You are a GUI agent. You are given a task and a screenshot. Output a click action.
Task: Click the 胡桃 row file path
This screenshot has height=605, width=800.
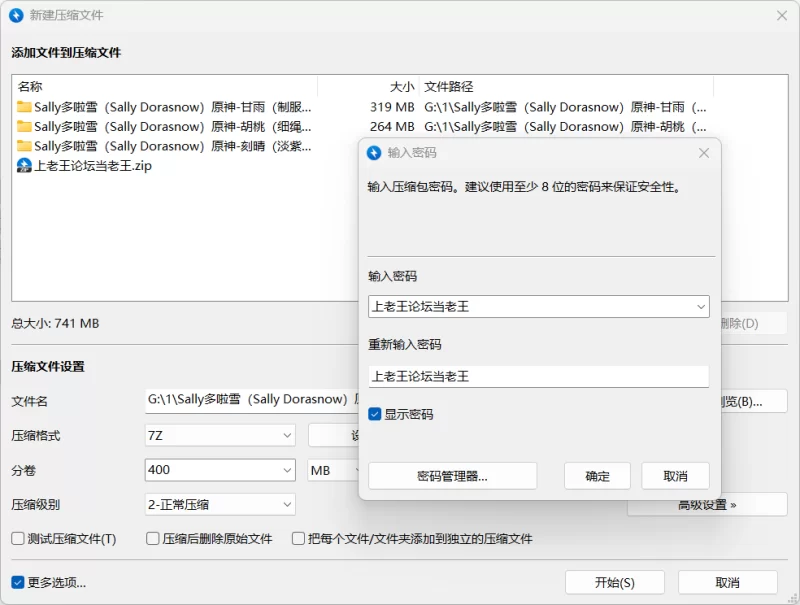tap(565, 127)
